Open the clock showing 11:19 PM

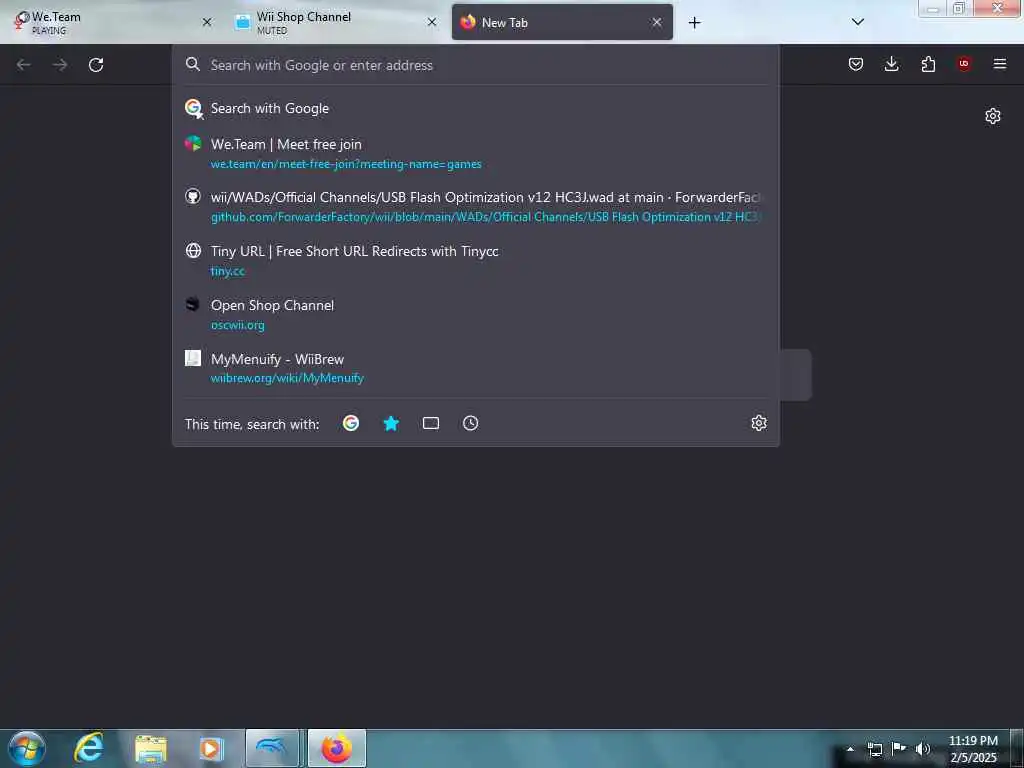click(x=973, y=749)
